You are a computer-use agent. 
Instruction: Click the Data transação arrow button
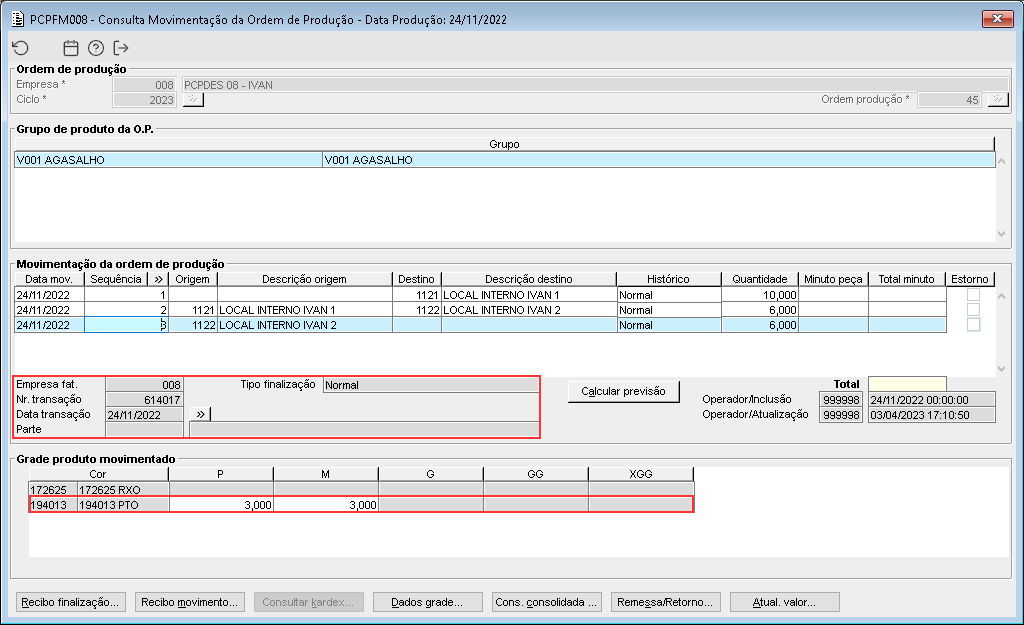pyautogui.click(x=200, y=414)
